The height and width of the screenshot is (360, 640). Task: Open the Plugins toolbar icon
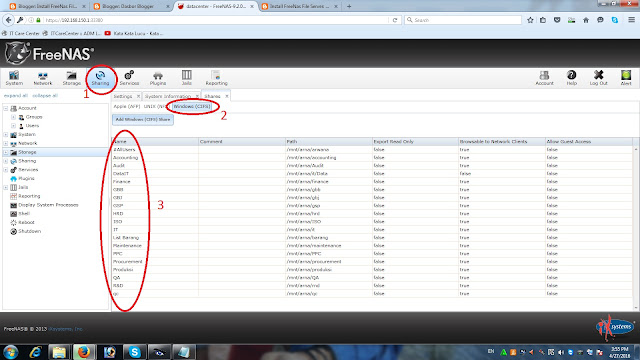click(158, 78)
